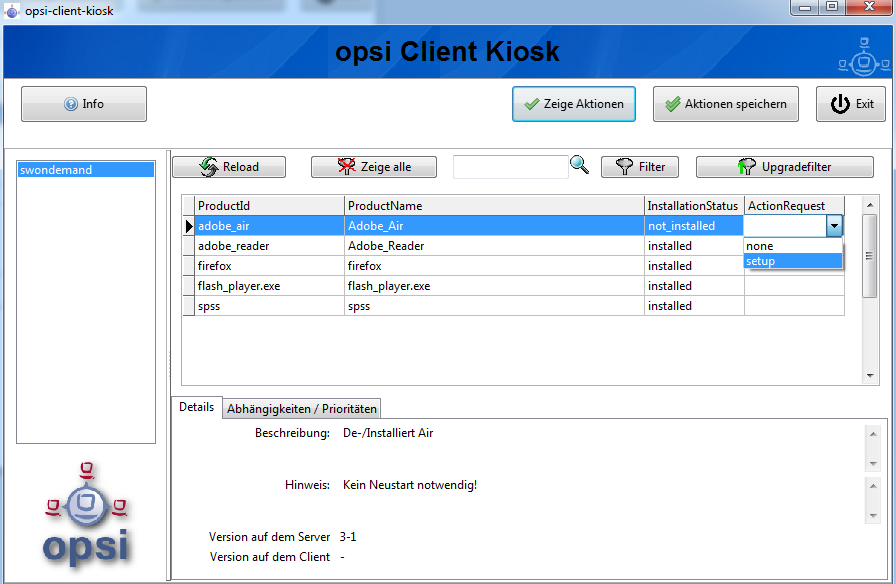Click the installed status of spss
Viewport: 896px width, 584px height.
click(x=694, y=306)
